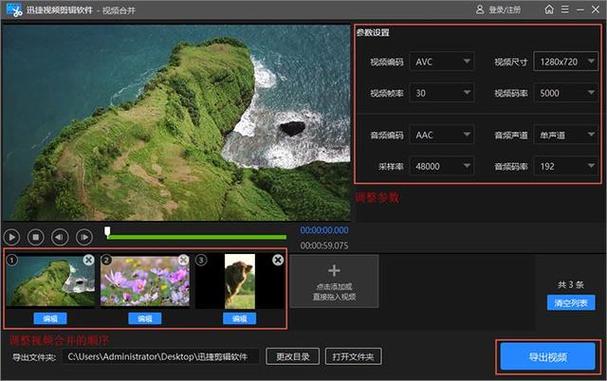607x381 pixels.
Task: Select the island video thumbnail
Action: click(x=51, y=280)
